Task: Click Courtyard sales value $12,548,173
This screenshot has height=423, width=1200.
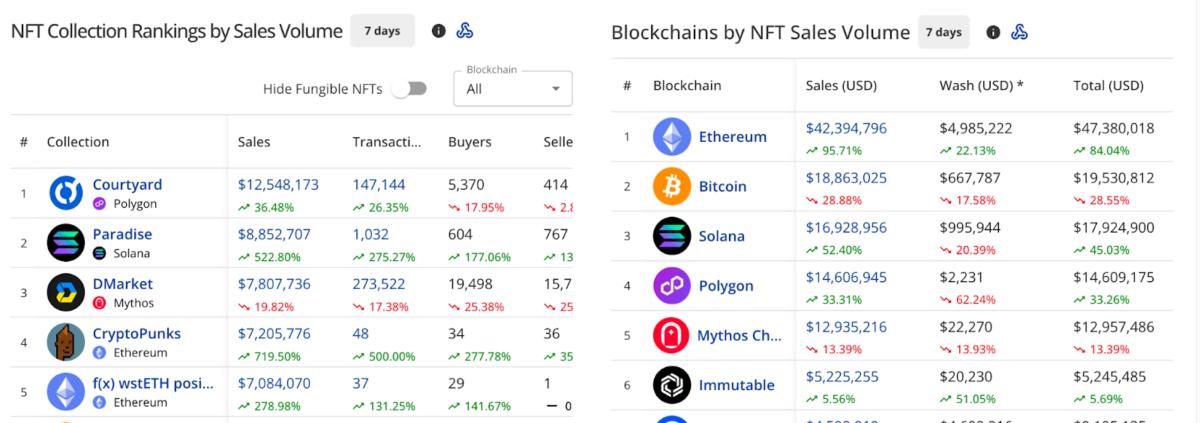Action: 278,185
